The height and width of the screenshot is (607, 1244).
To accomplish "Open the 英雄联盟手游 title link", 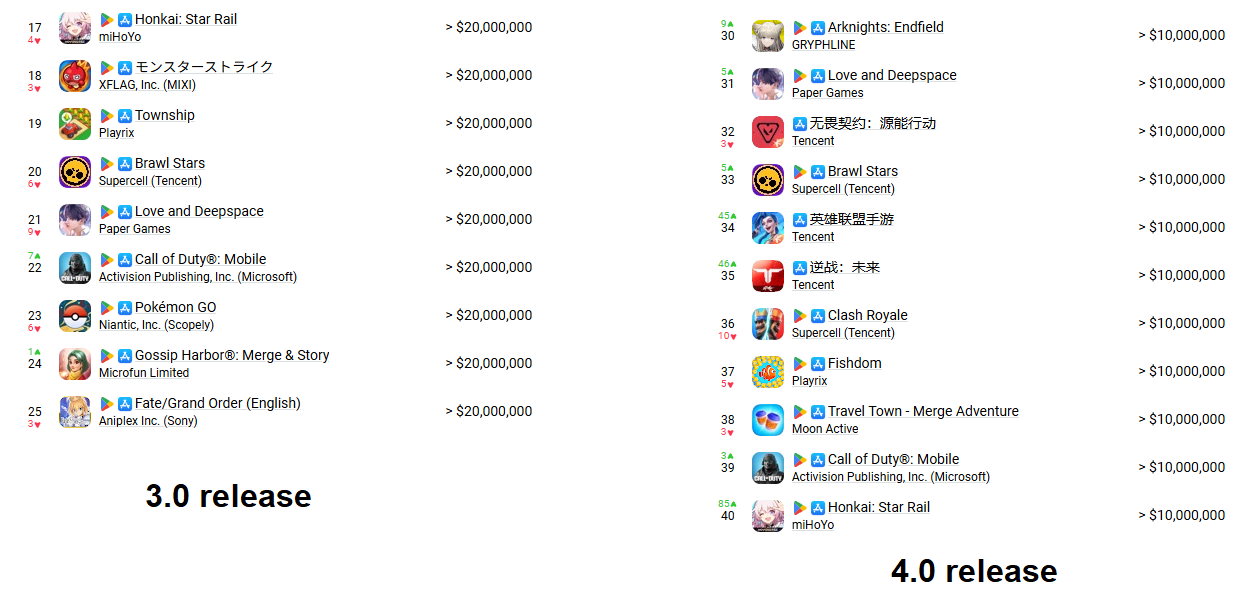I will [852, 220].
